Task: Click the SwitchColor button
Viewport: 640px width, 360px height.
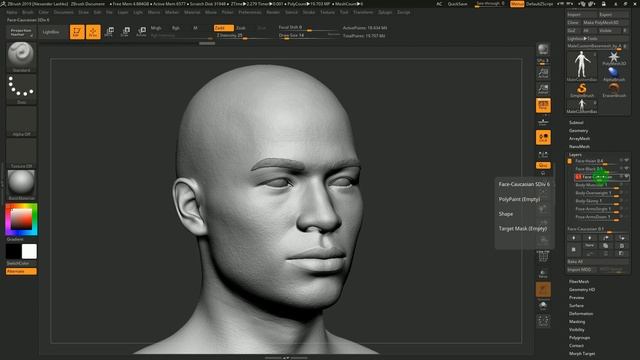Action: point(18,263)
